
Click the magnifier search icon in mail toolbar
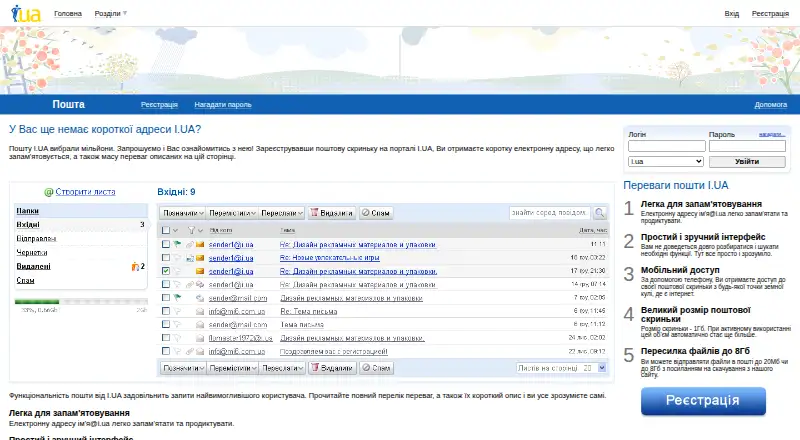[x=599, y=213]
